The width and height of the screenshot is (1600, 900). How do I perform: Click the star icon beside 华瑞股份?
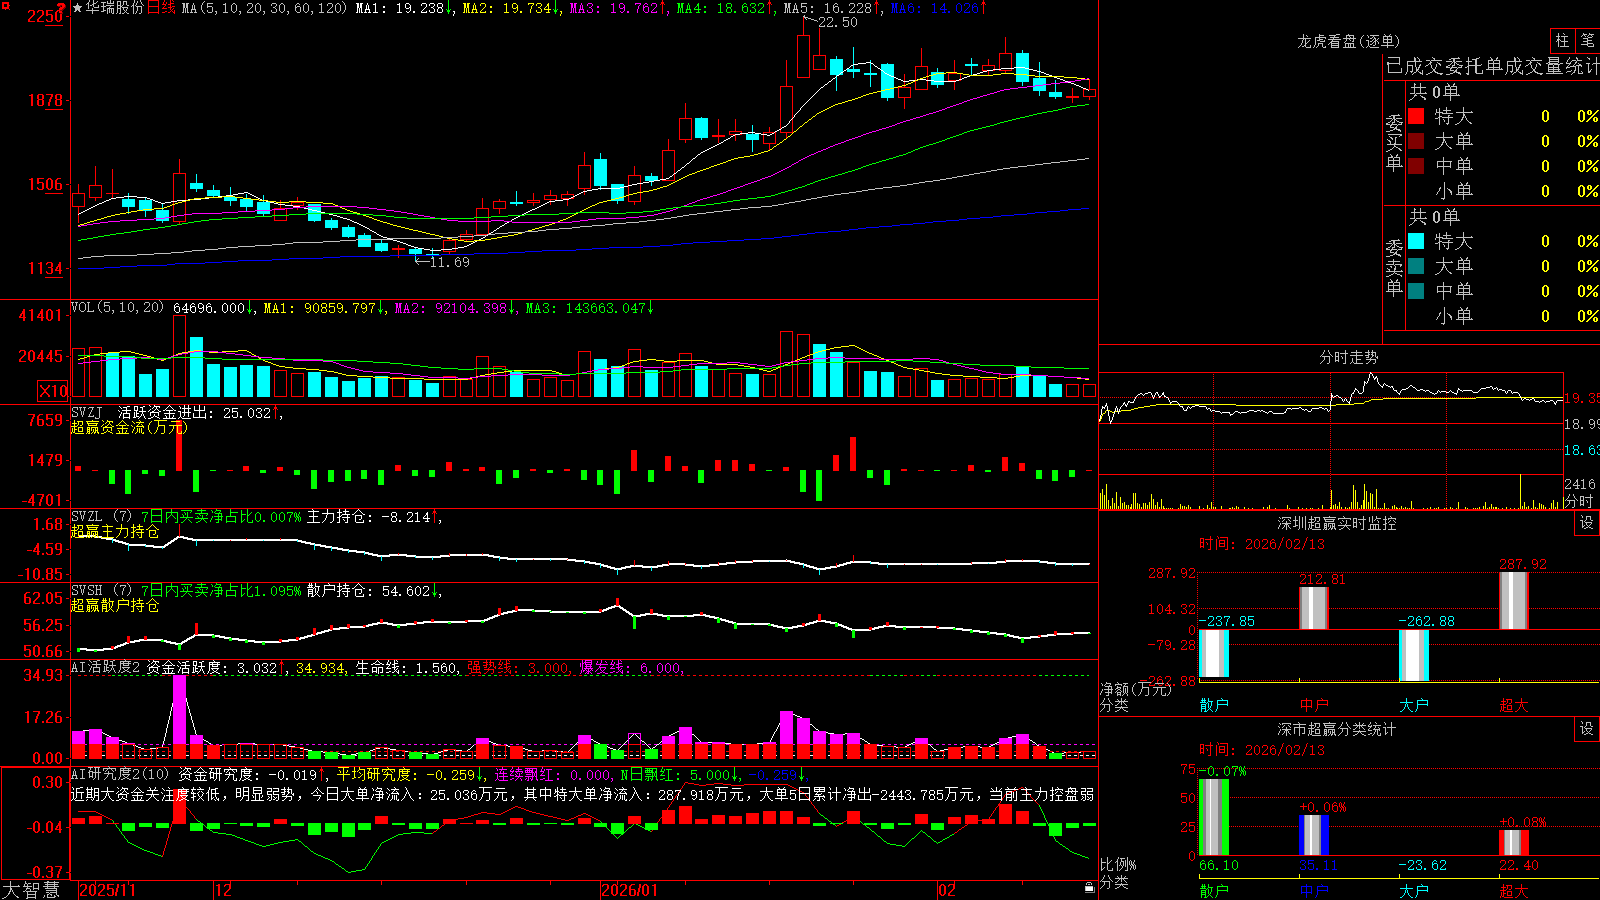point(77,8)
